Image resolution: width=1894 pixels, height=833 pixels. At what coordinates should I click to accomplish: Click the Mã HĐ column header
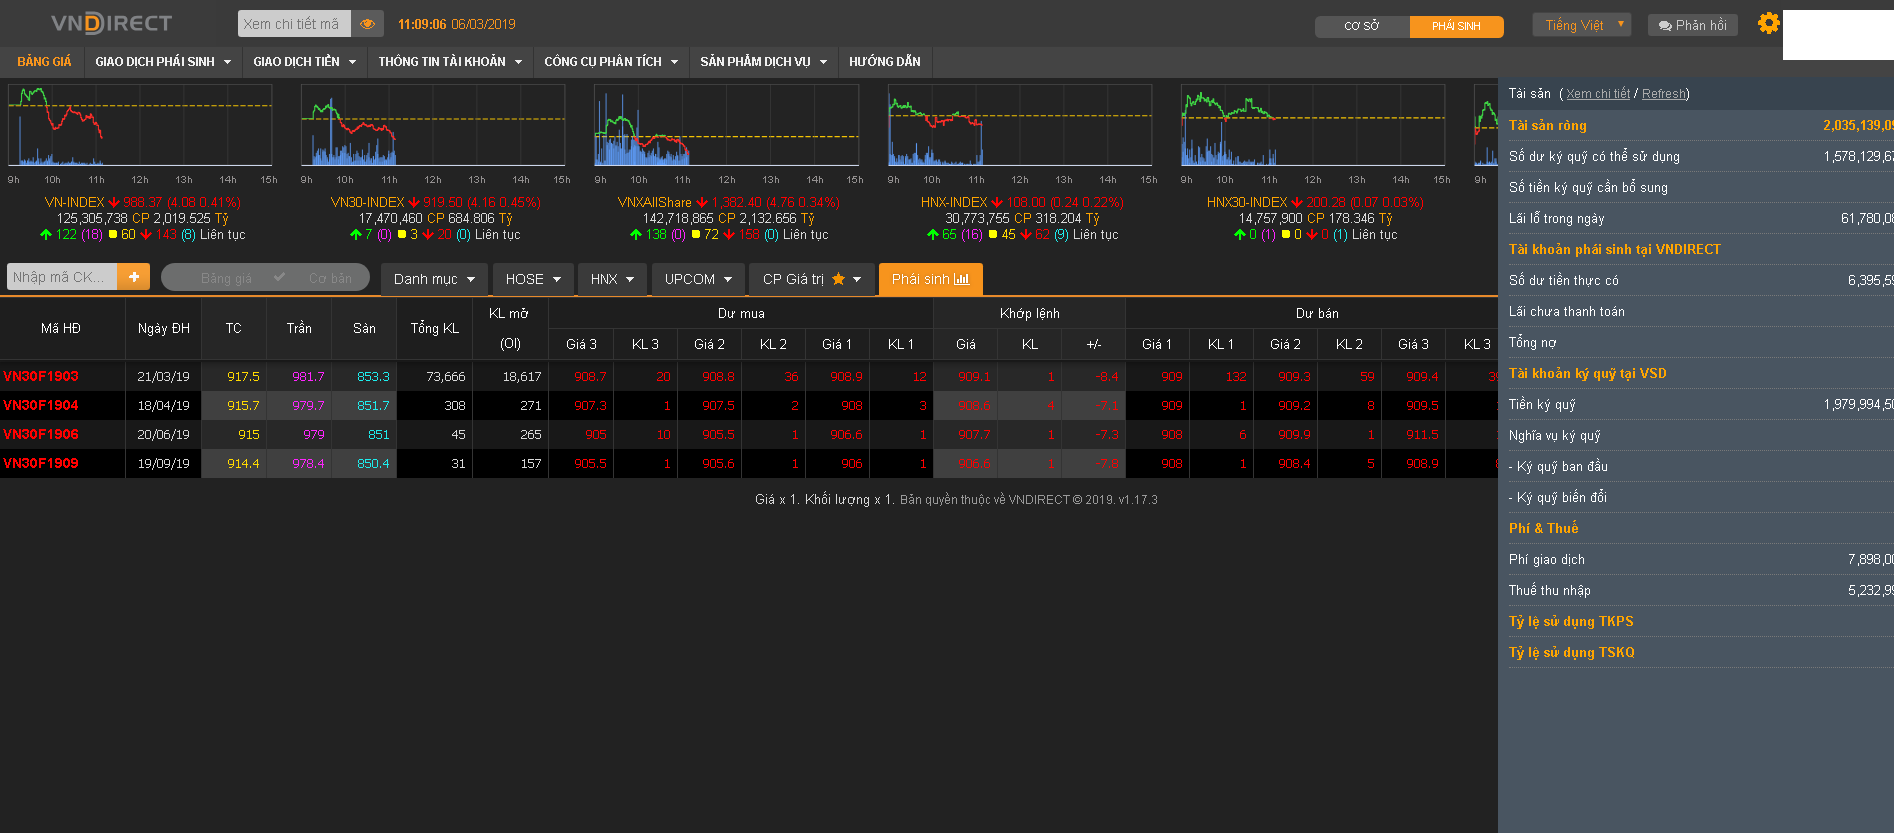[x=61, y=328]
